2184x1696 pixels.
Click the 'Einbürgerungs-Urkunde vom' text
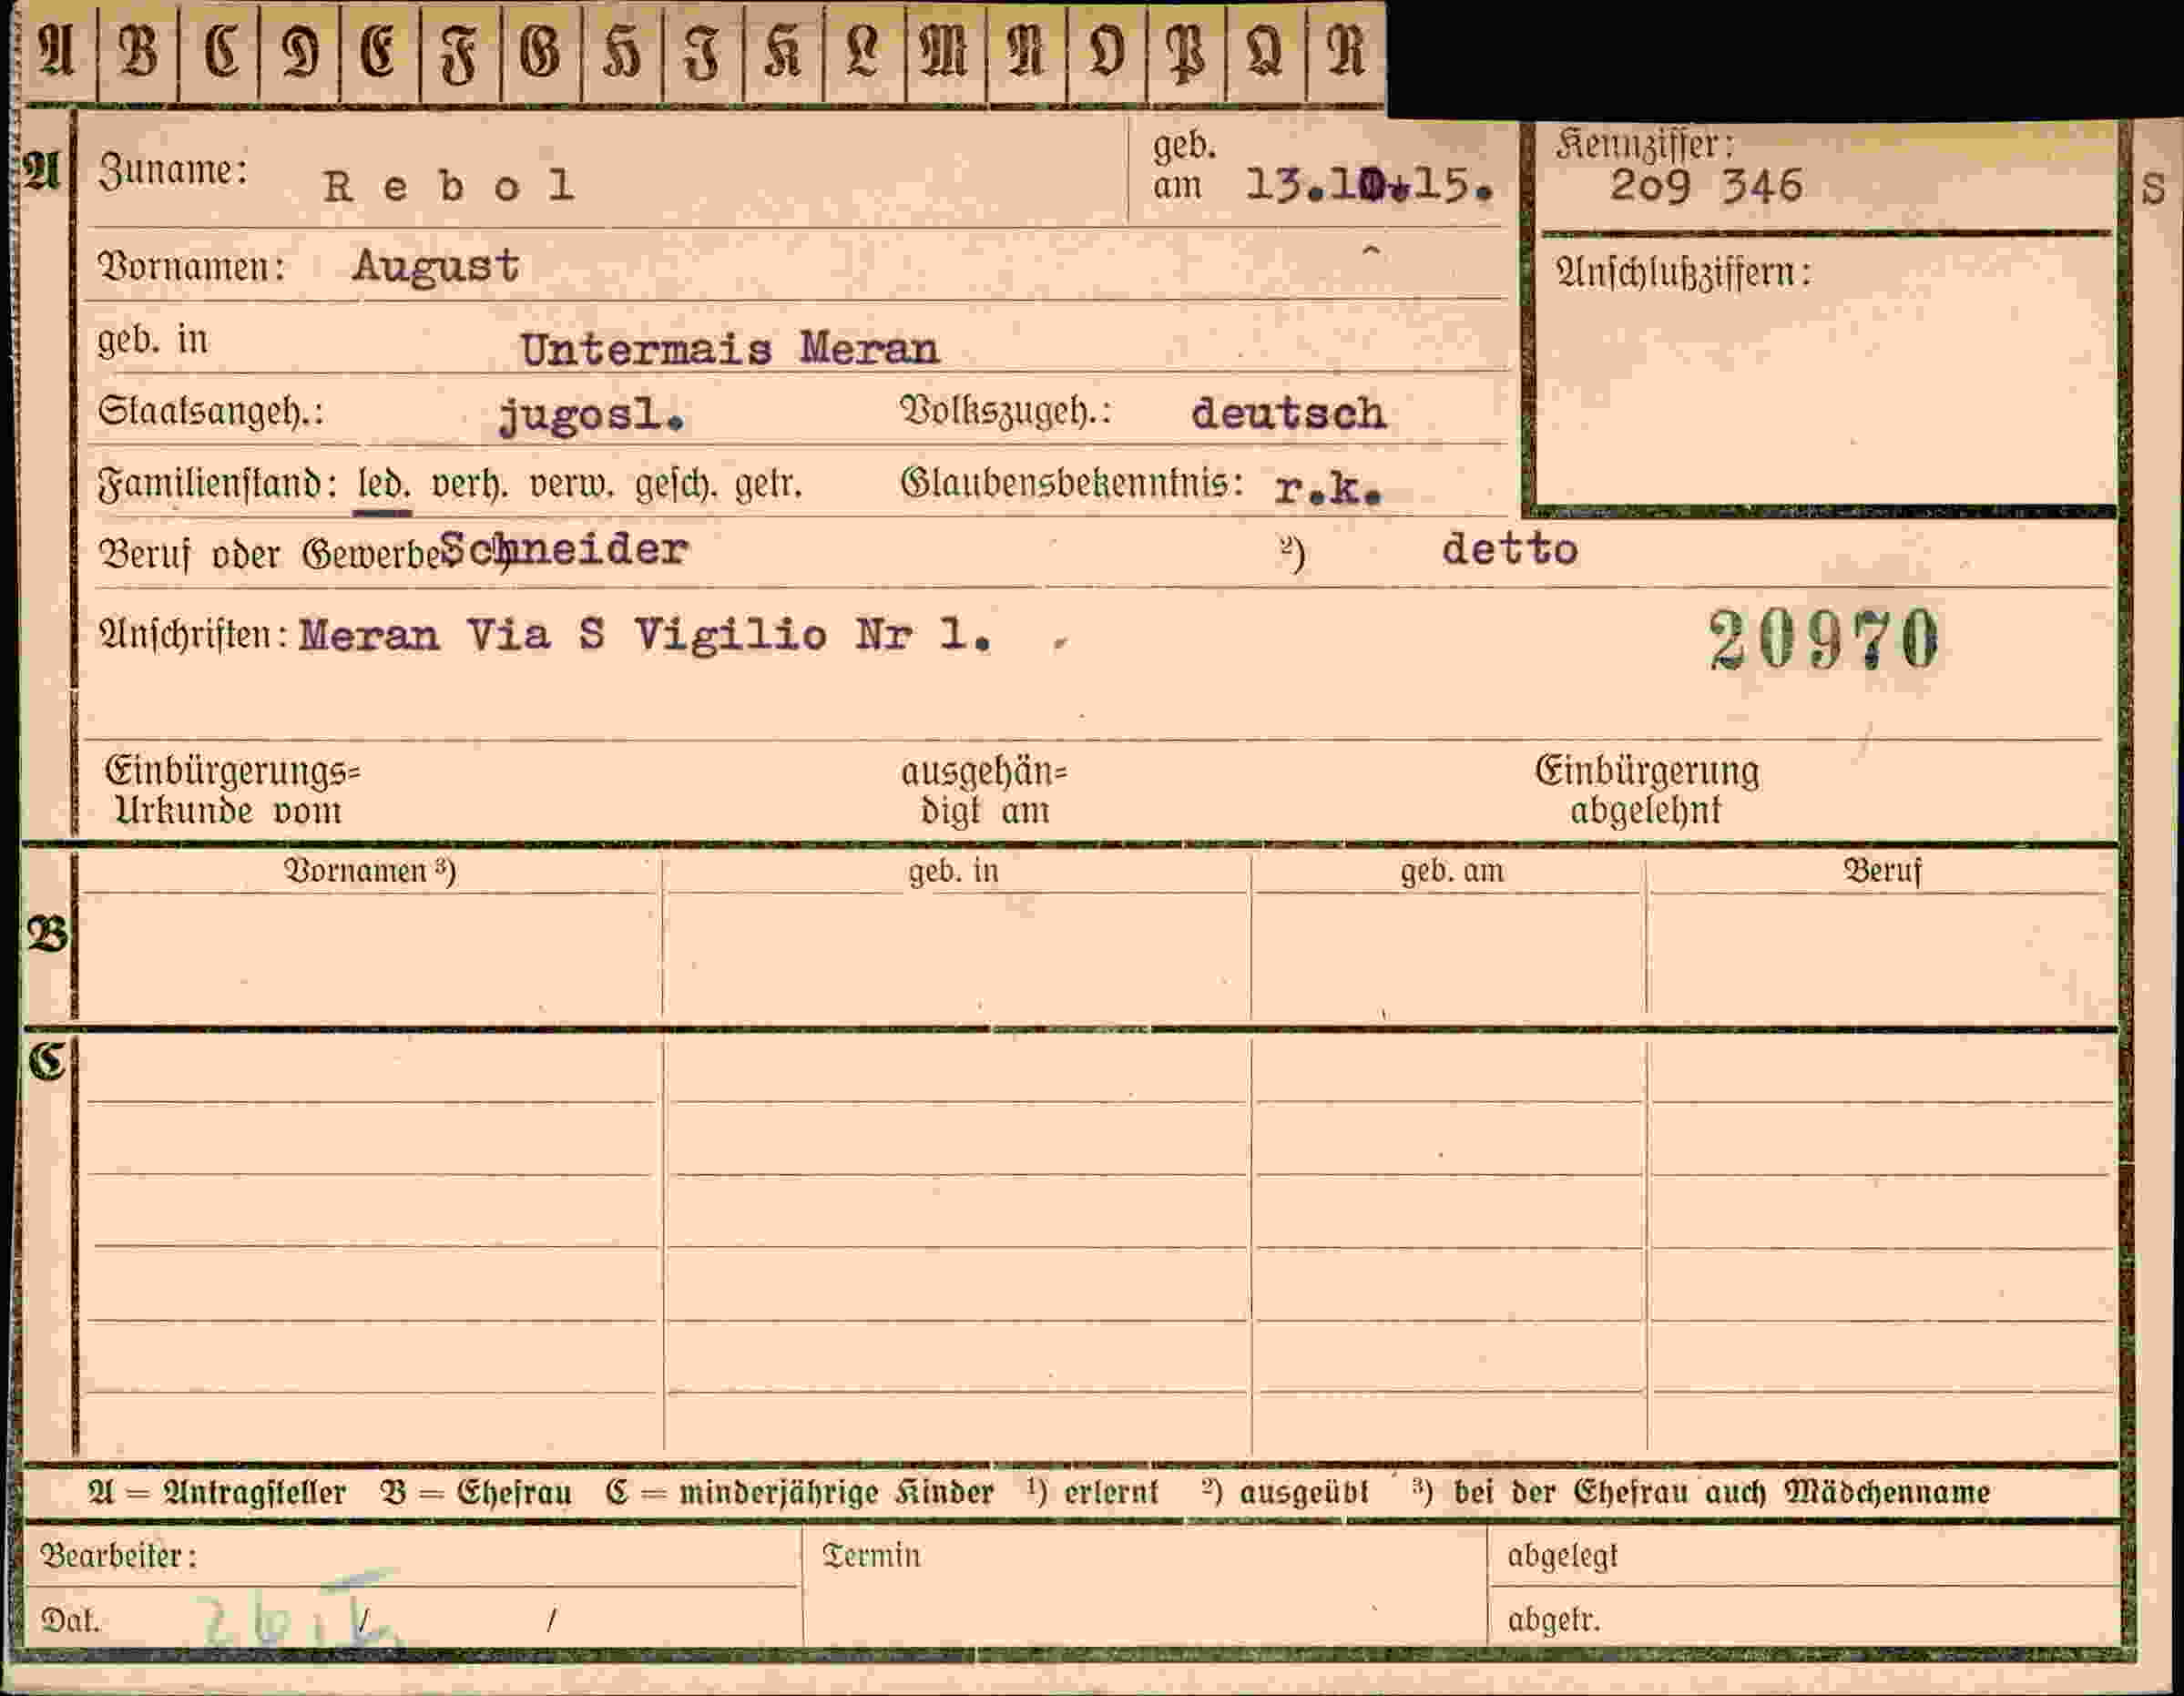[x=232, y=790]
